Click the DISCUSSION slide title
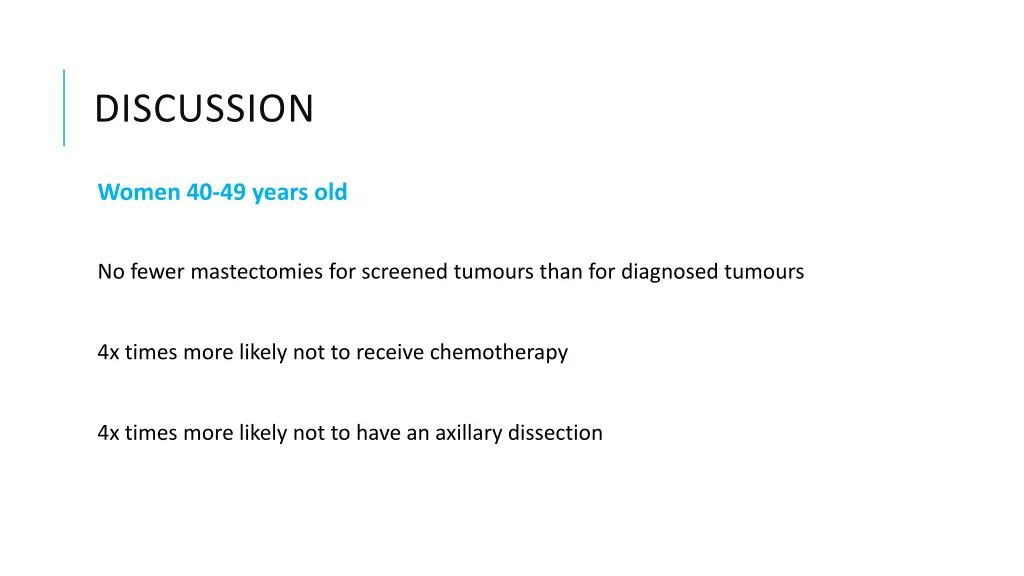This screenshot has height=576, width=1024. [x=204, y=108]
